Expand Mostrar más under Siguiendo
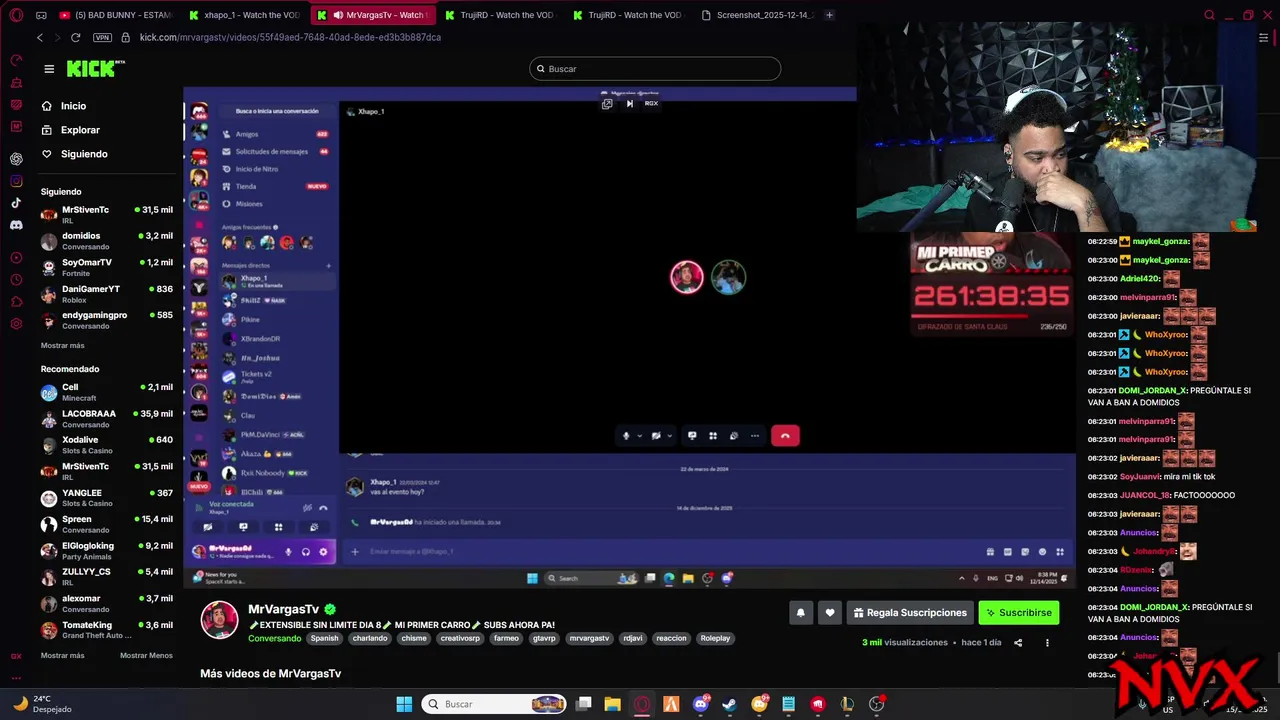Image resolution: width=1280 pixels, height=720 pixels. click(62, 345)
